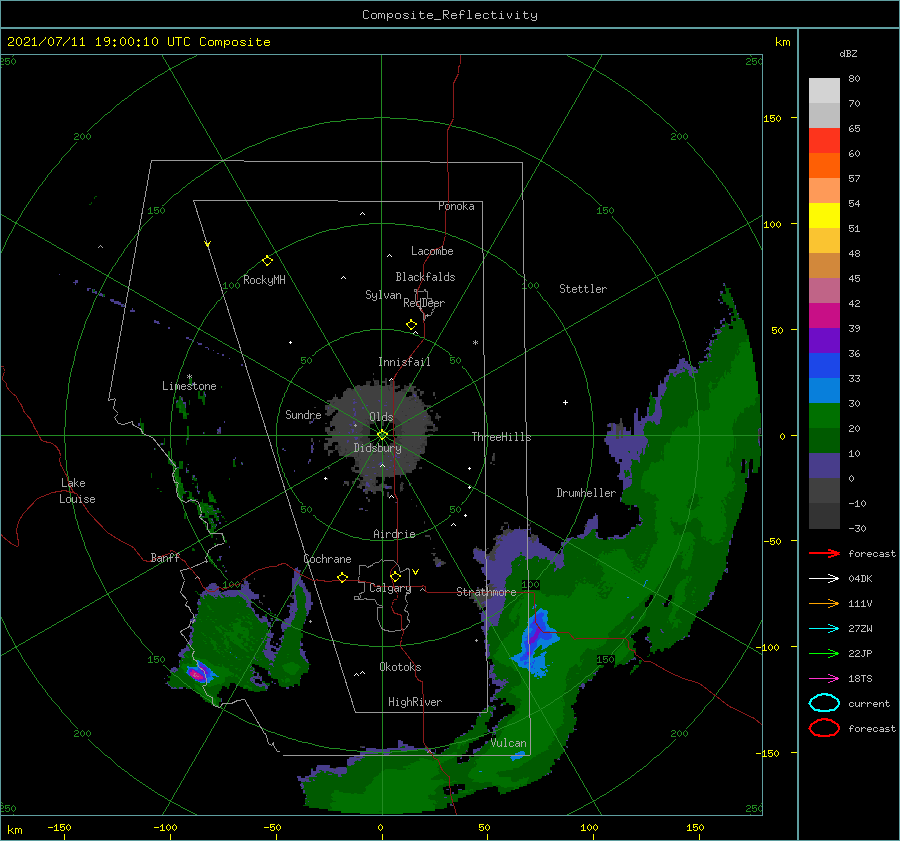Click the 'RockyMH' map label
This screenshot has height=841, width=900.
point(264,280)
